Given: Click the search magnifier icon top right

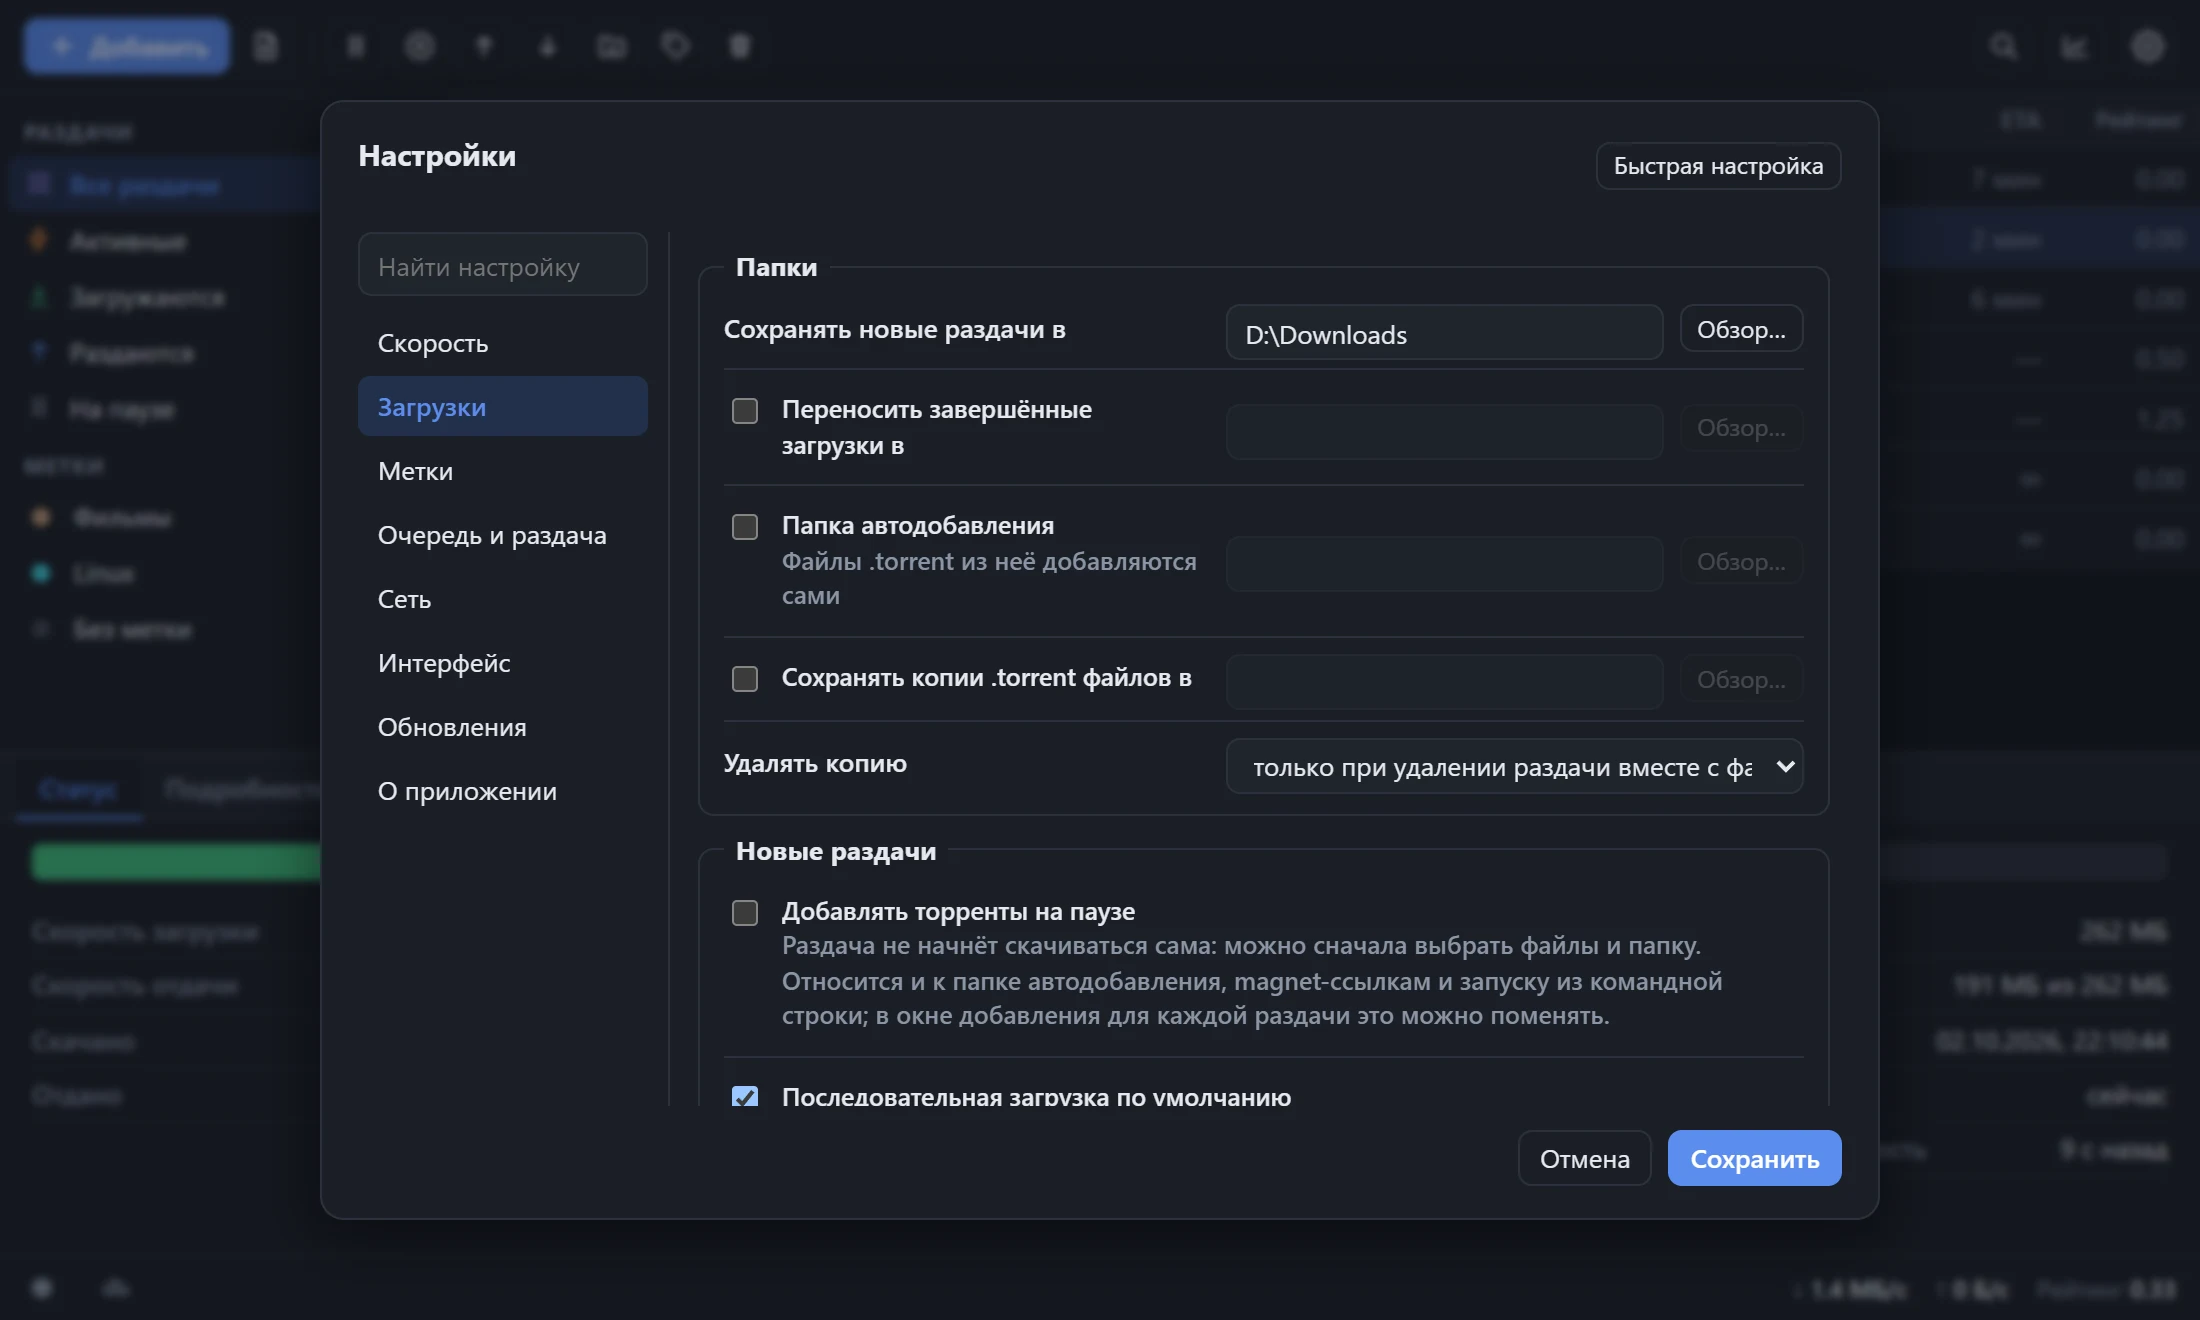Looking at the screenshot, I should [x=2003, y=46].
